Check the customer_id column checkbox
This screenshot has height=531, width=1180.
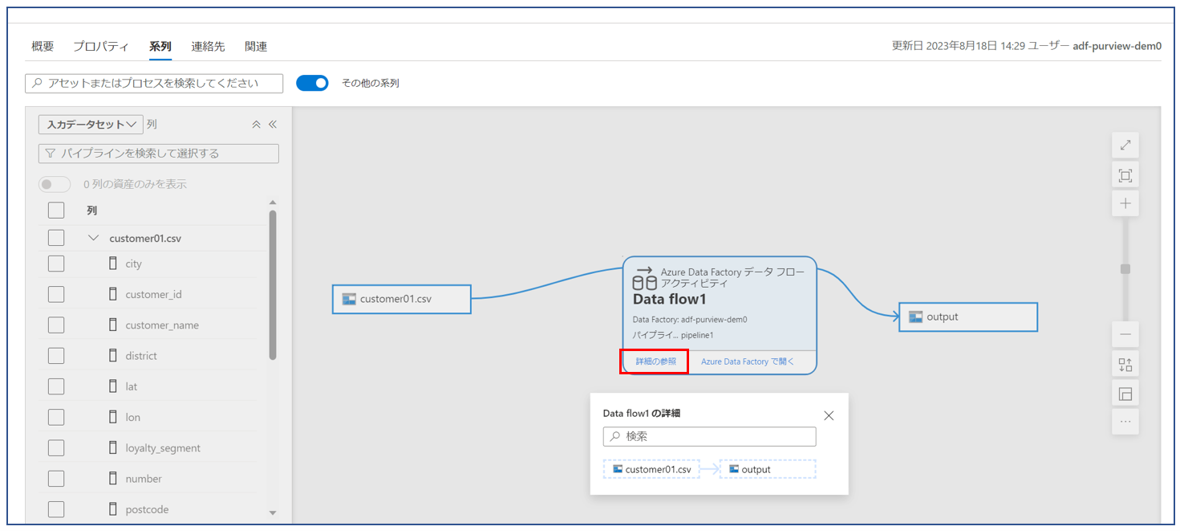pyautogui.click(x=56, y=295)
